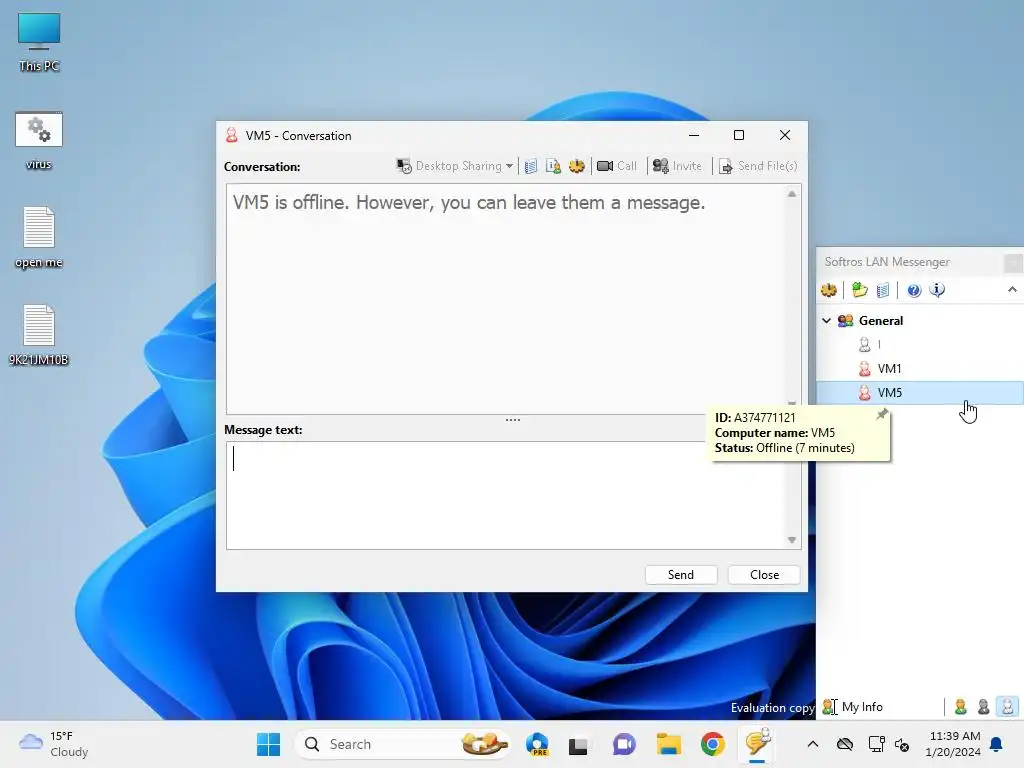Click the splitter handle dots between conversation and message

(x=513, y=420)
